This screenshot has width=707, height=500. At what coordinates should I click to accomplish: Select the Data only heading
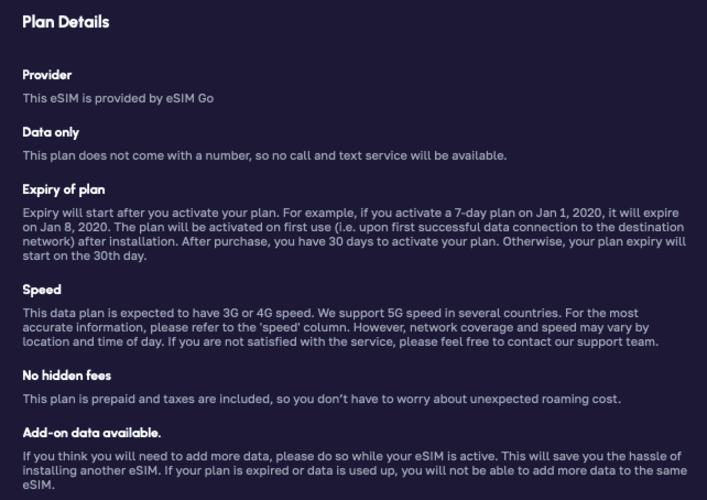[50, 133]
